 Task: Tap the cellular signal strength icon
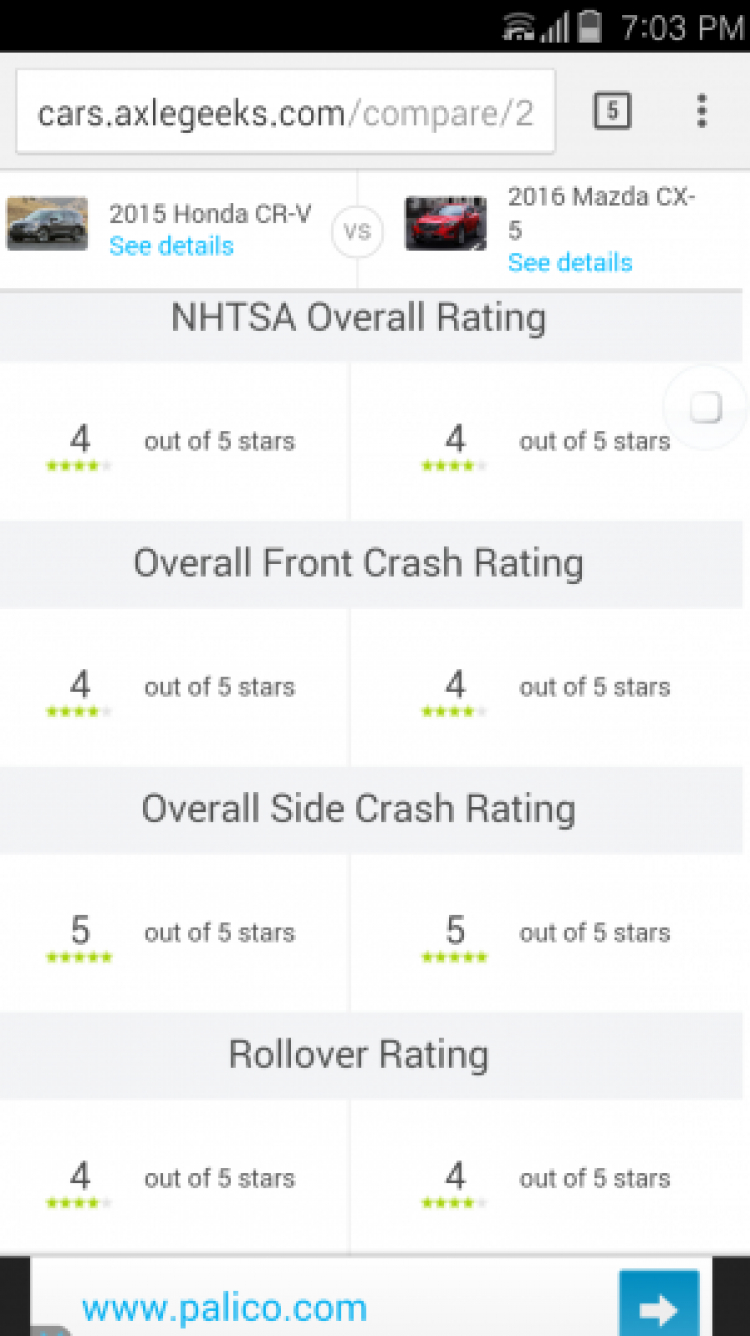click(556, 27)
